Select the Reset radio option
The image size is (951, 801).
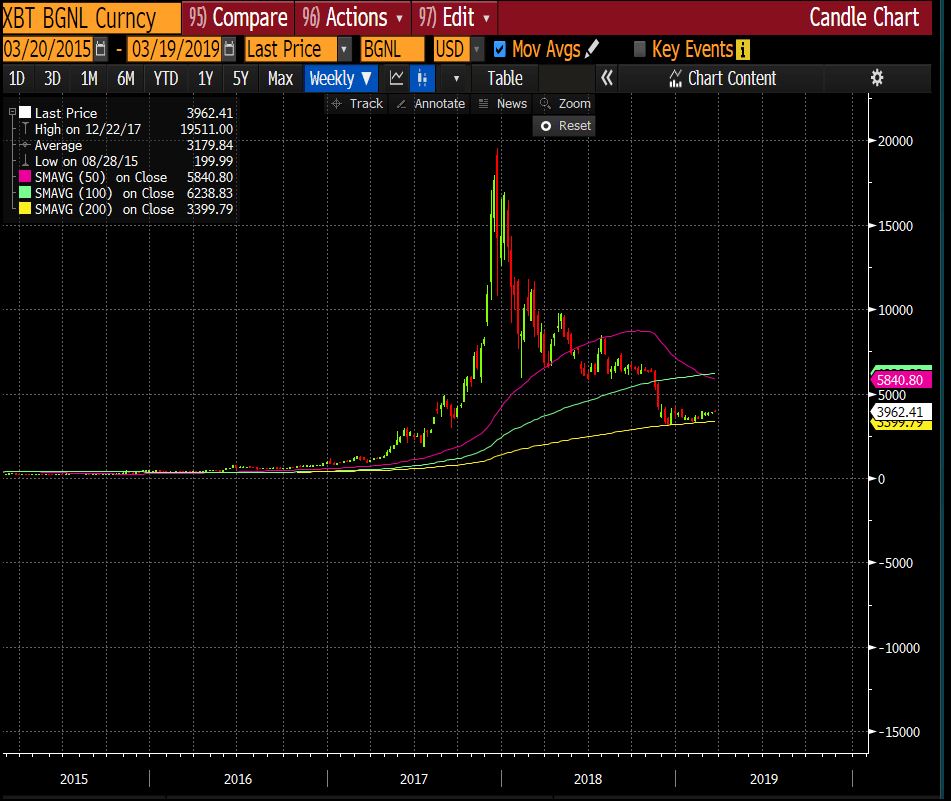point(547,126)
